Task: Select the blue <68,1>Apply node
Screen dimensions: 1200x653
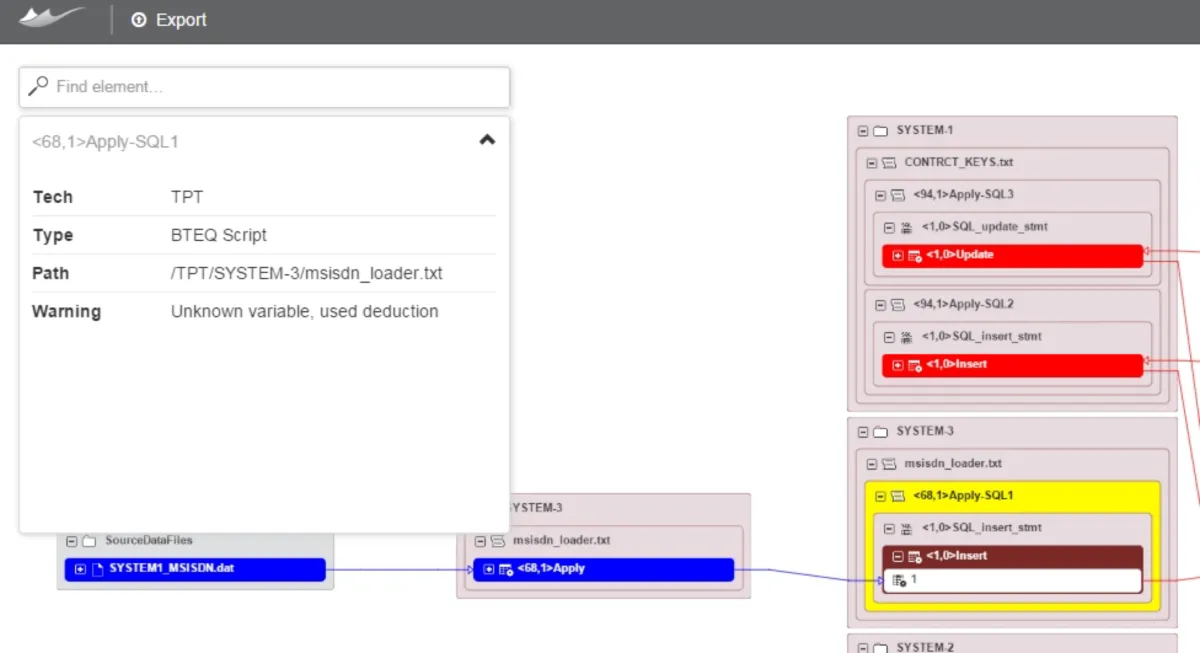Action: (604, 570)
